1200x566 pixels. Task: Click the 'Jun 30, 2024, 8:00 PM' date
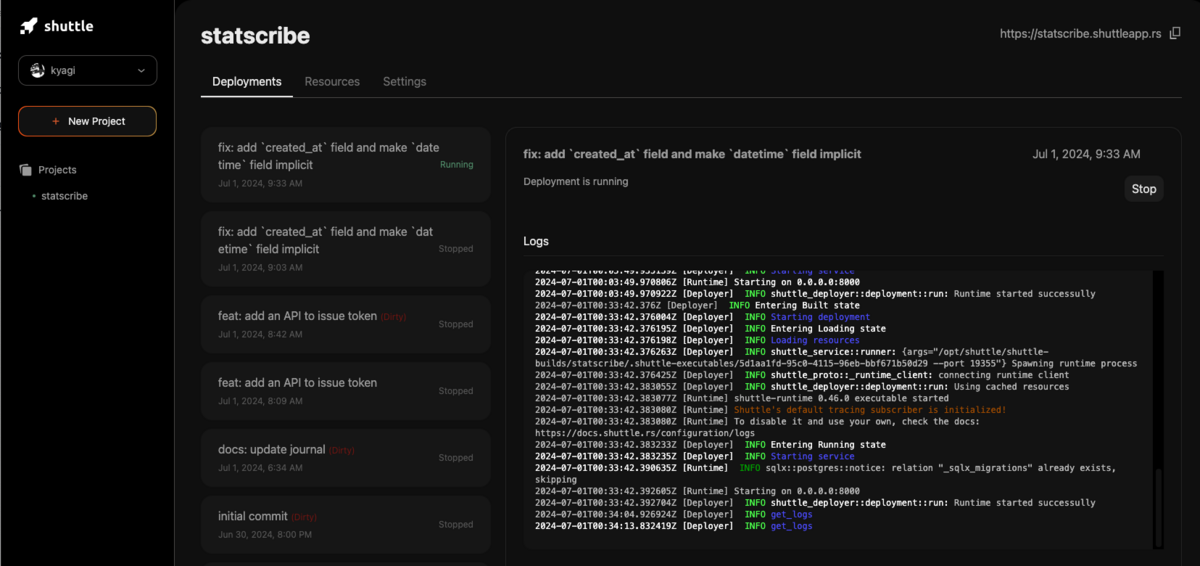[265, 535]
